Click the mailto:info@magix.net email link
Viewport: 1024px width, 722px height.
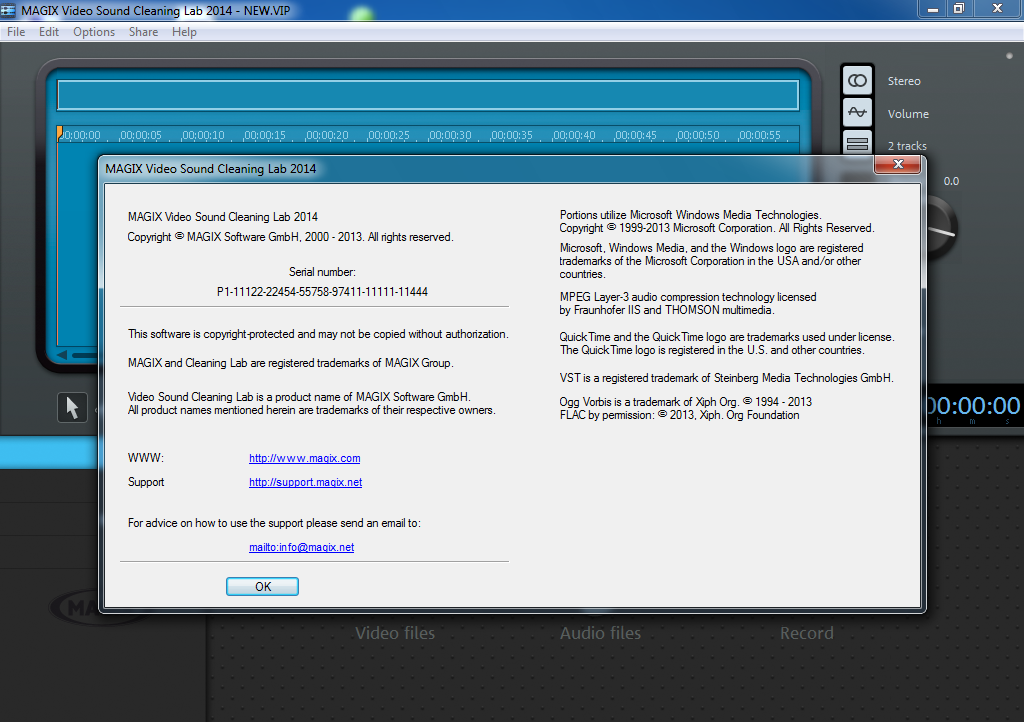point(301,547)
